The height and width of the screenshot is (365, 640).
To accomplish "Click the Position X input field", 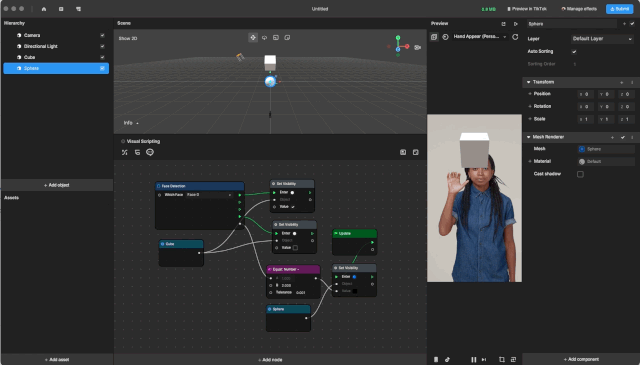I will coord(585,94).
